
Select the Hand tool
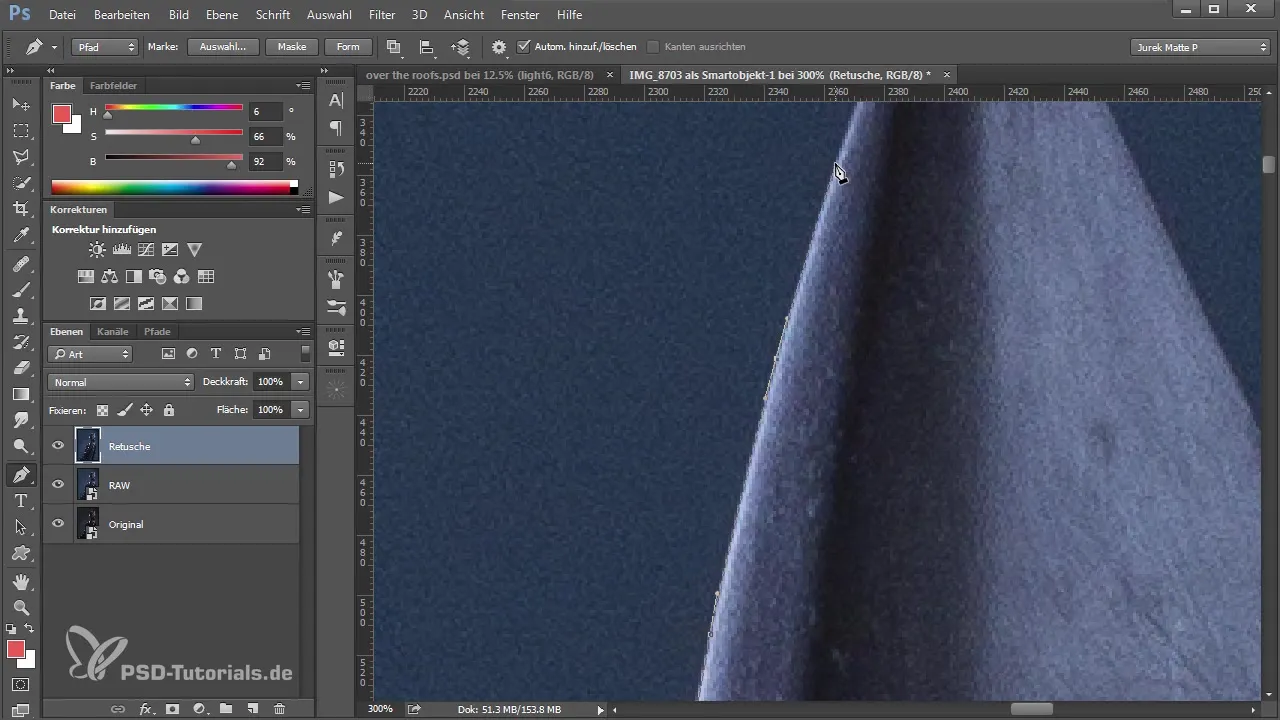[21, 581]
